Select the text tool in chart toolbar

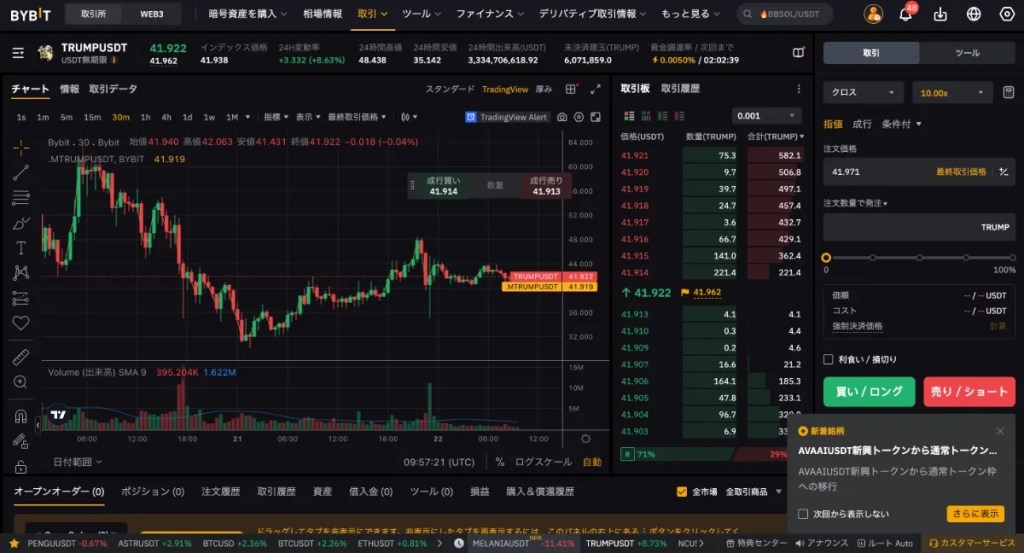tap(21, 247)
